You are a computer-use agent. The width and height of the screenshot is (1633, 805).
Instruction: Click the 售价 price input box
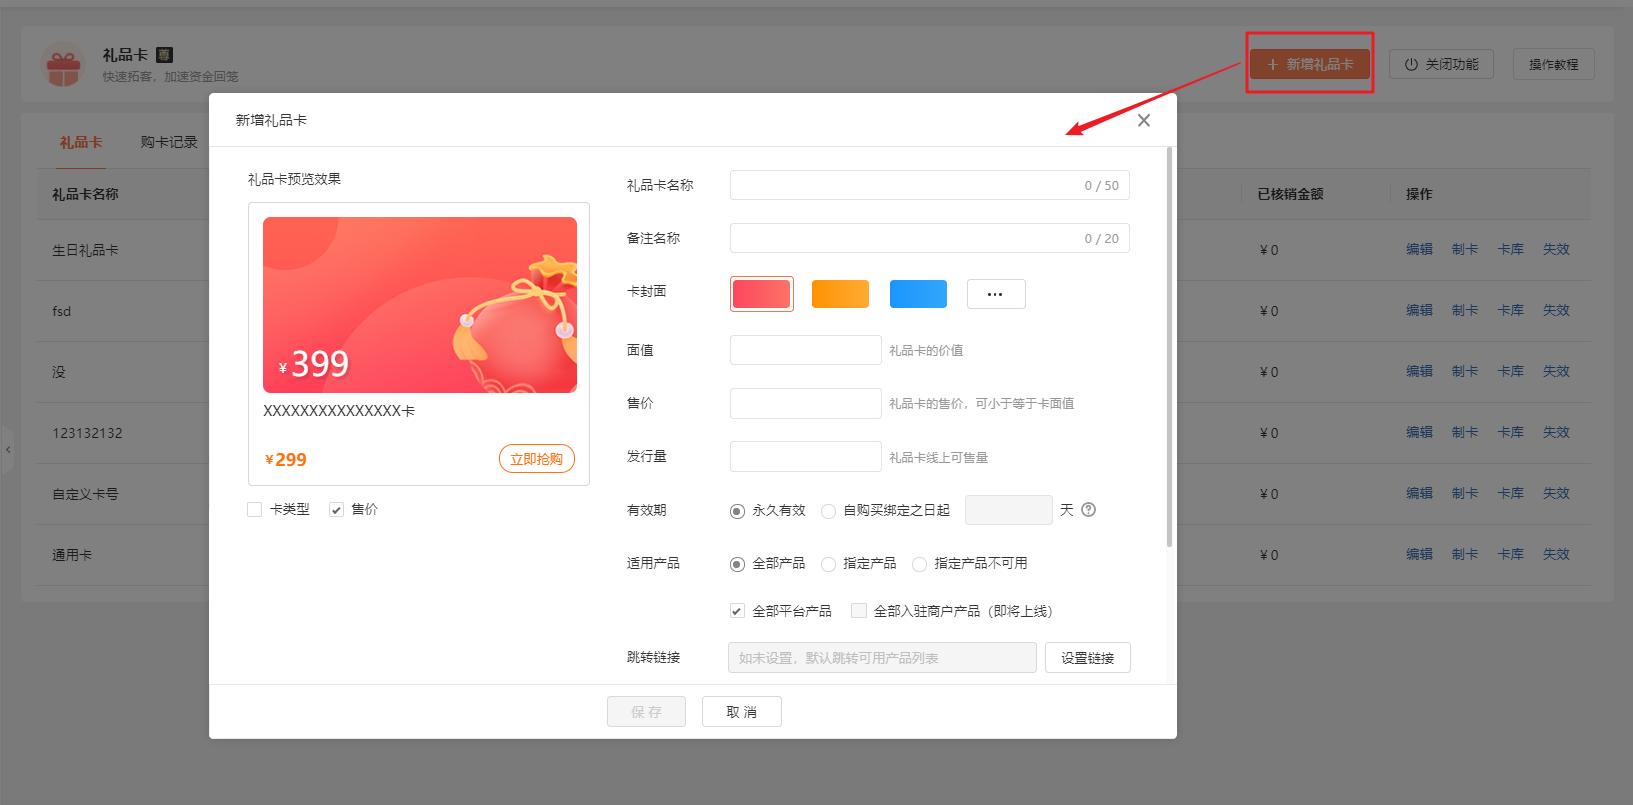(805, 403)
